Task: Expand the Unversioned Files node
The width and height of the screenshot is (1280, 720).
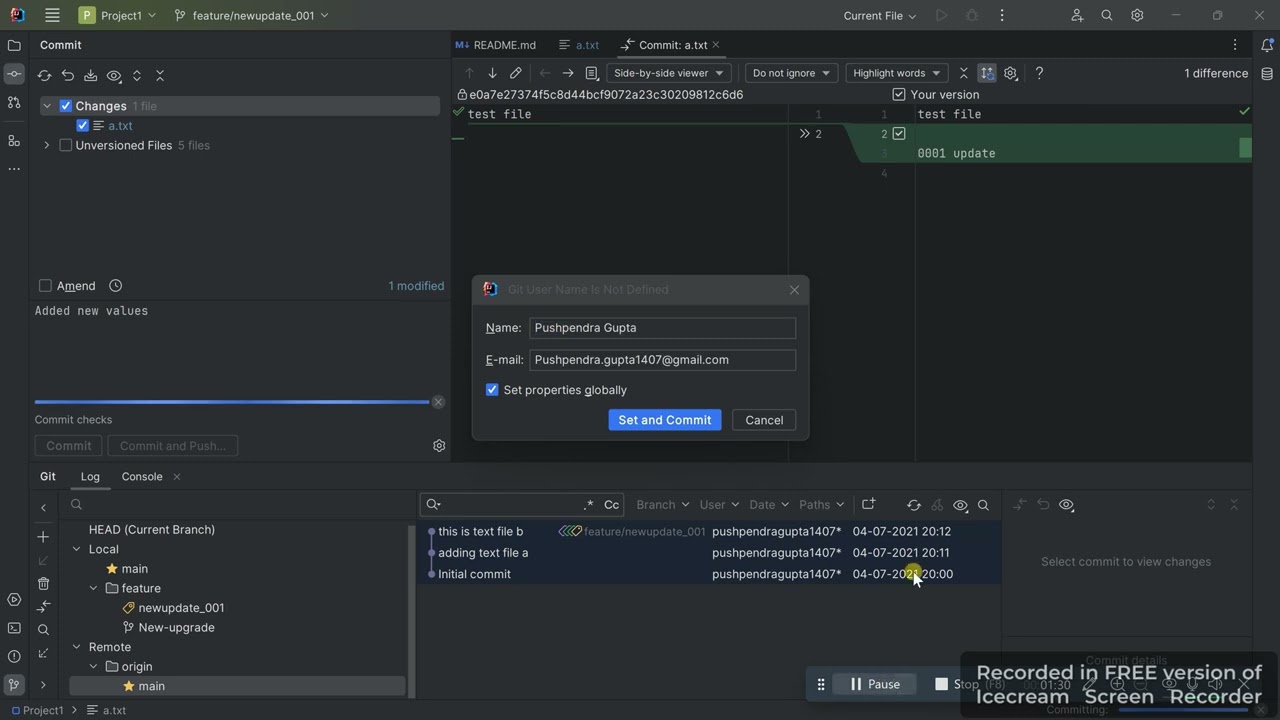Action: pyautogui.click(x=46, y=146)
